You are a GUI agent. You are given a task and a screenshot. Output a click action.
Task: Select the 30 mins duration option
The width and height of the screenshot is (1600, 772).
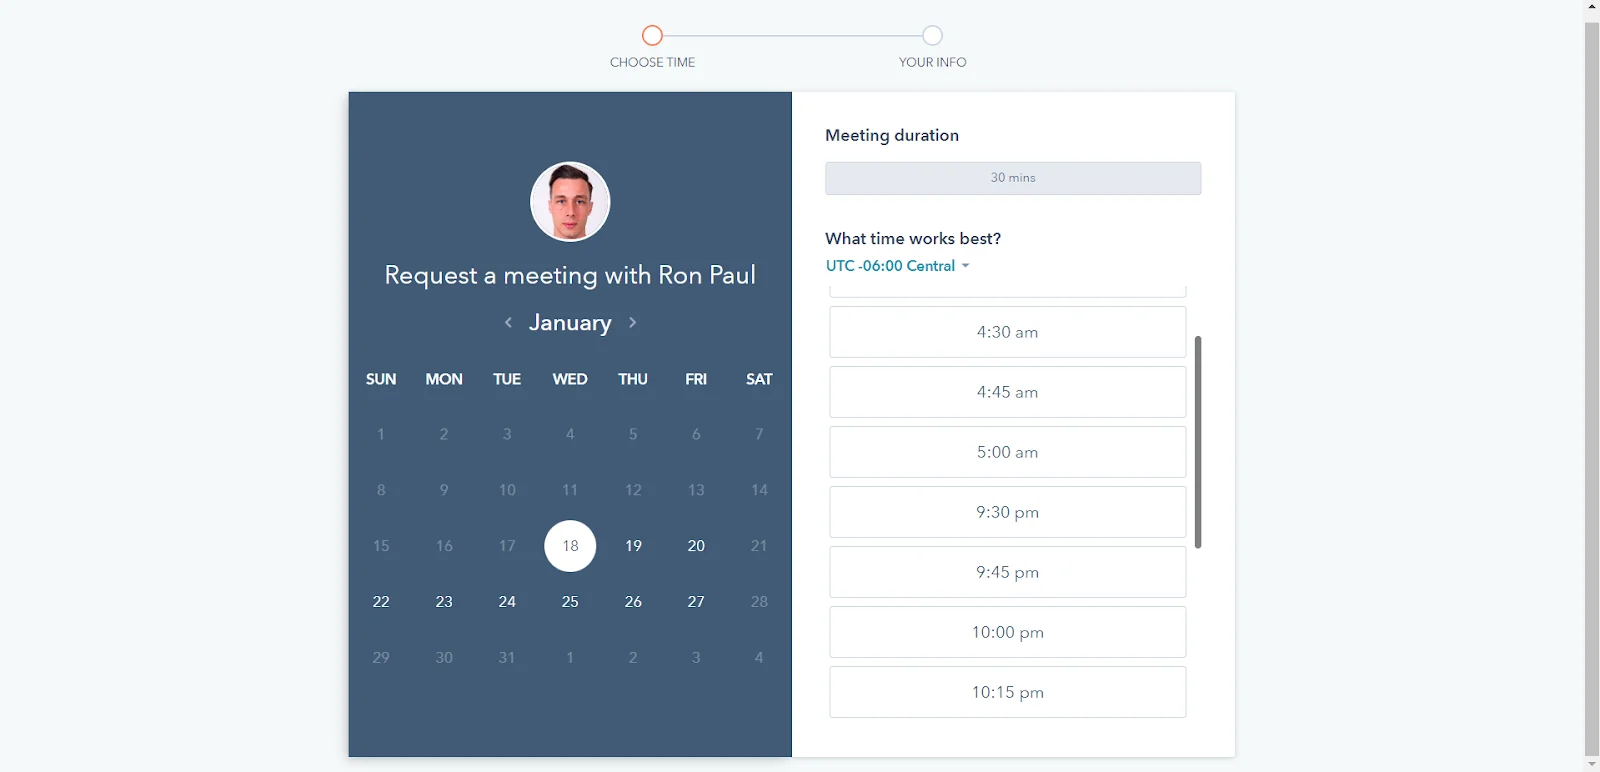tap(1013, 178)
